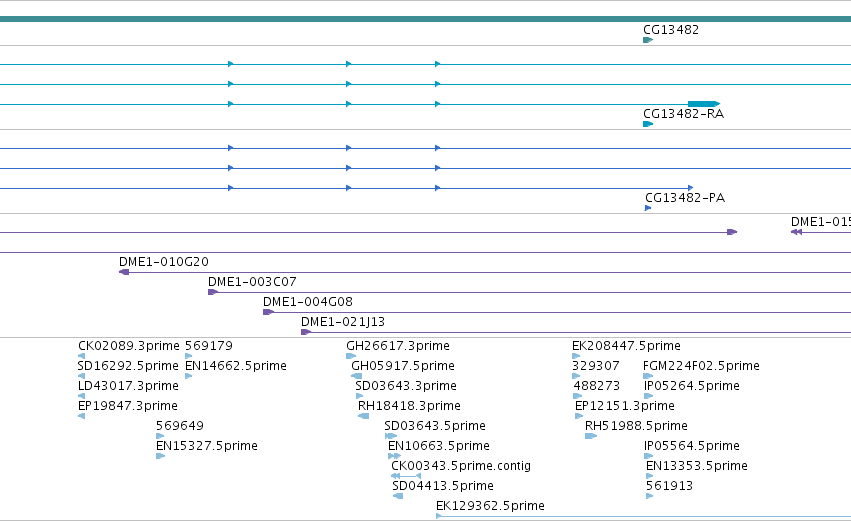The height and width of the screenshot is (521, 851).
Task: Select SD03643.3prime EST label
Action: click(406, 386)
